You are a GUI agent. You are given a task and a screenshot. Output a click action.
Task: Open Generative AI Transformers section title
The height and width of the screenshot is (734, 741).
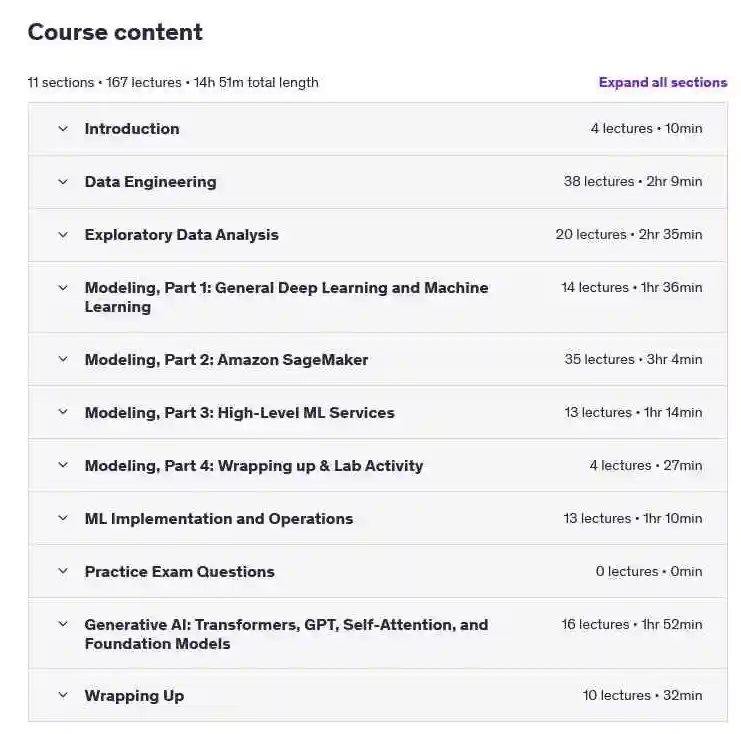click(286, 634)
